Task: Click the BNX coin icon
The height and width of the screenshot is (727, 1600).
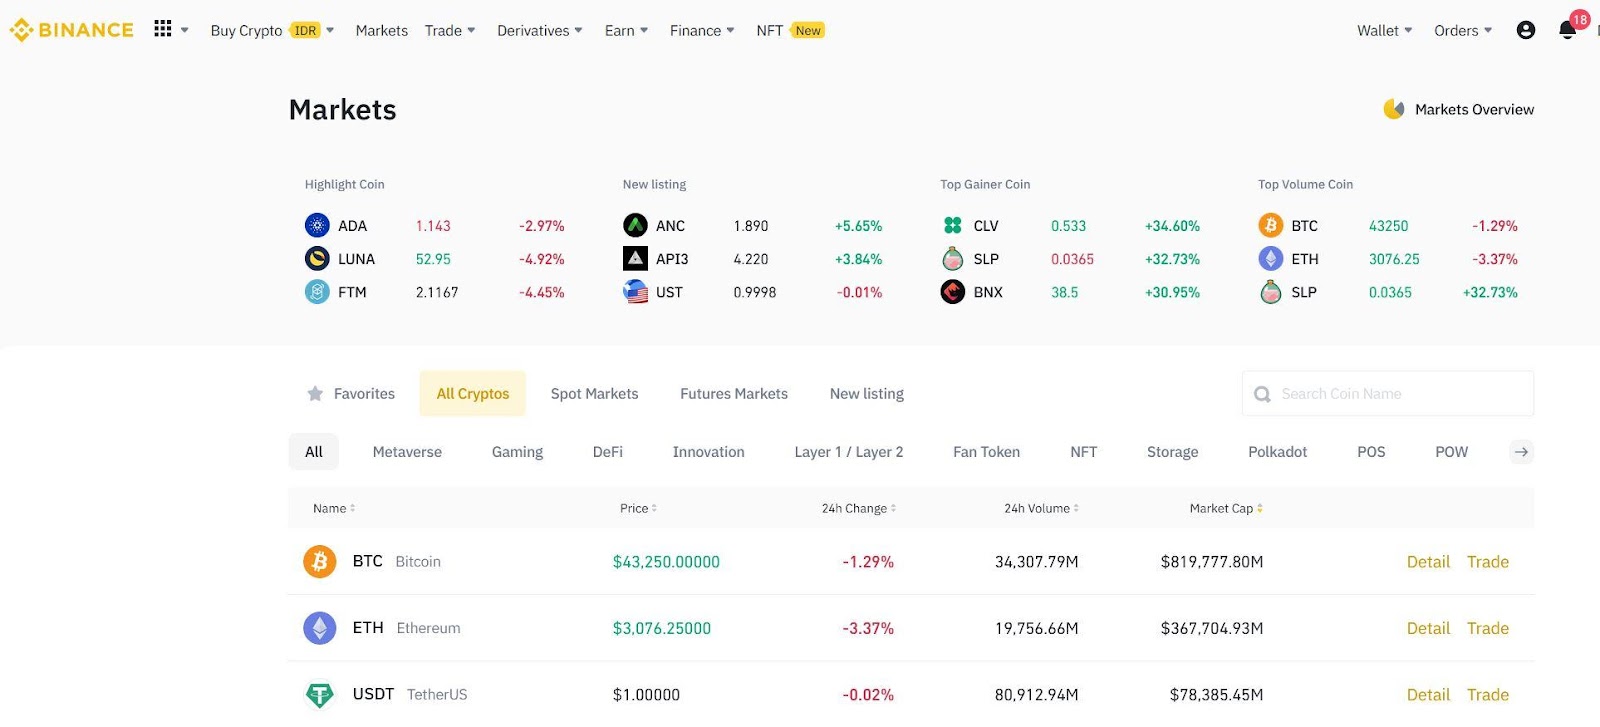Action: [x=953, y=292]
